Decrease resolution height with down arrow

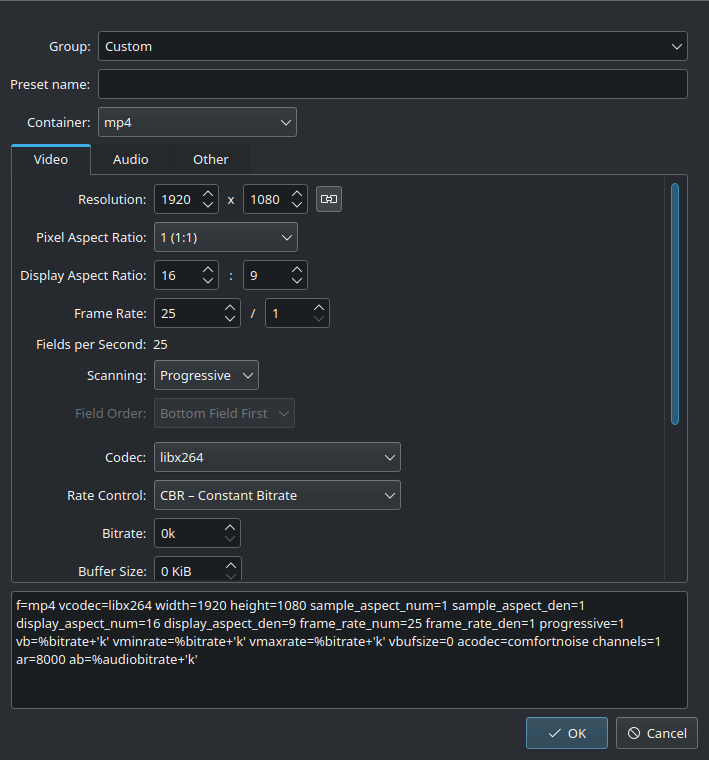(x=297, y=205)
